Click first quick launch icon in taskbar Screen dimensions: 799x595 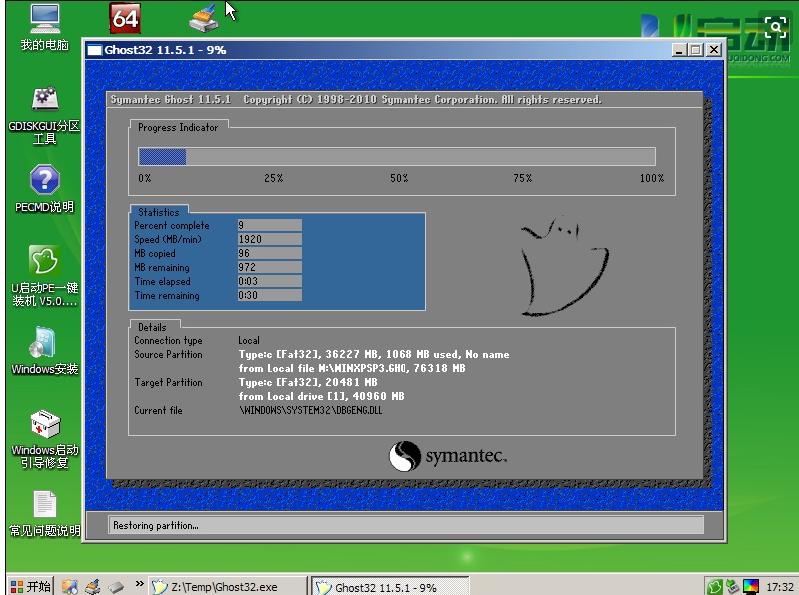tap(70, 586)
